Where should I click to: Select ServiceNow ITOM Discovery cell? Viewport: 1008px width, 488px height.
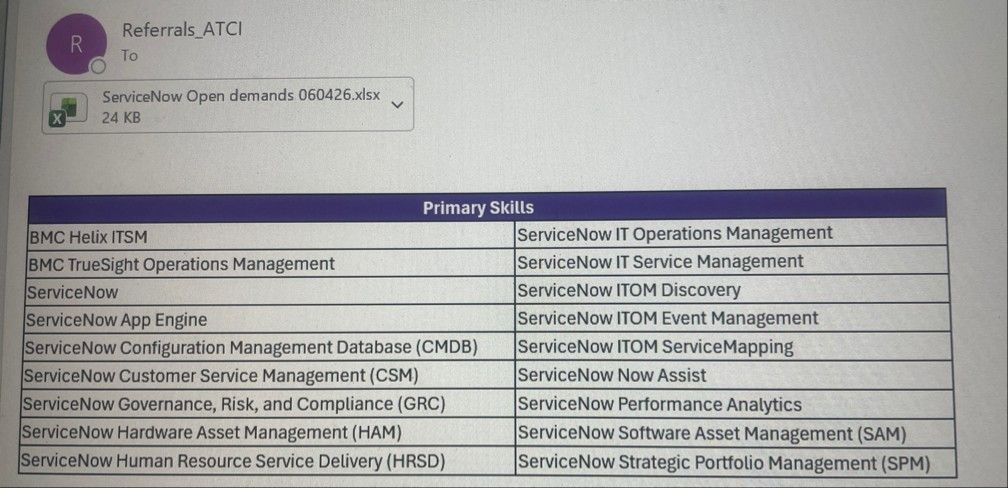coord(732,290)
